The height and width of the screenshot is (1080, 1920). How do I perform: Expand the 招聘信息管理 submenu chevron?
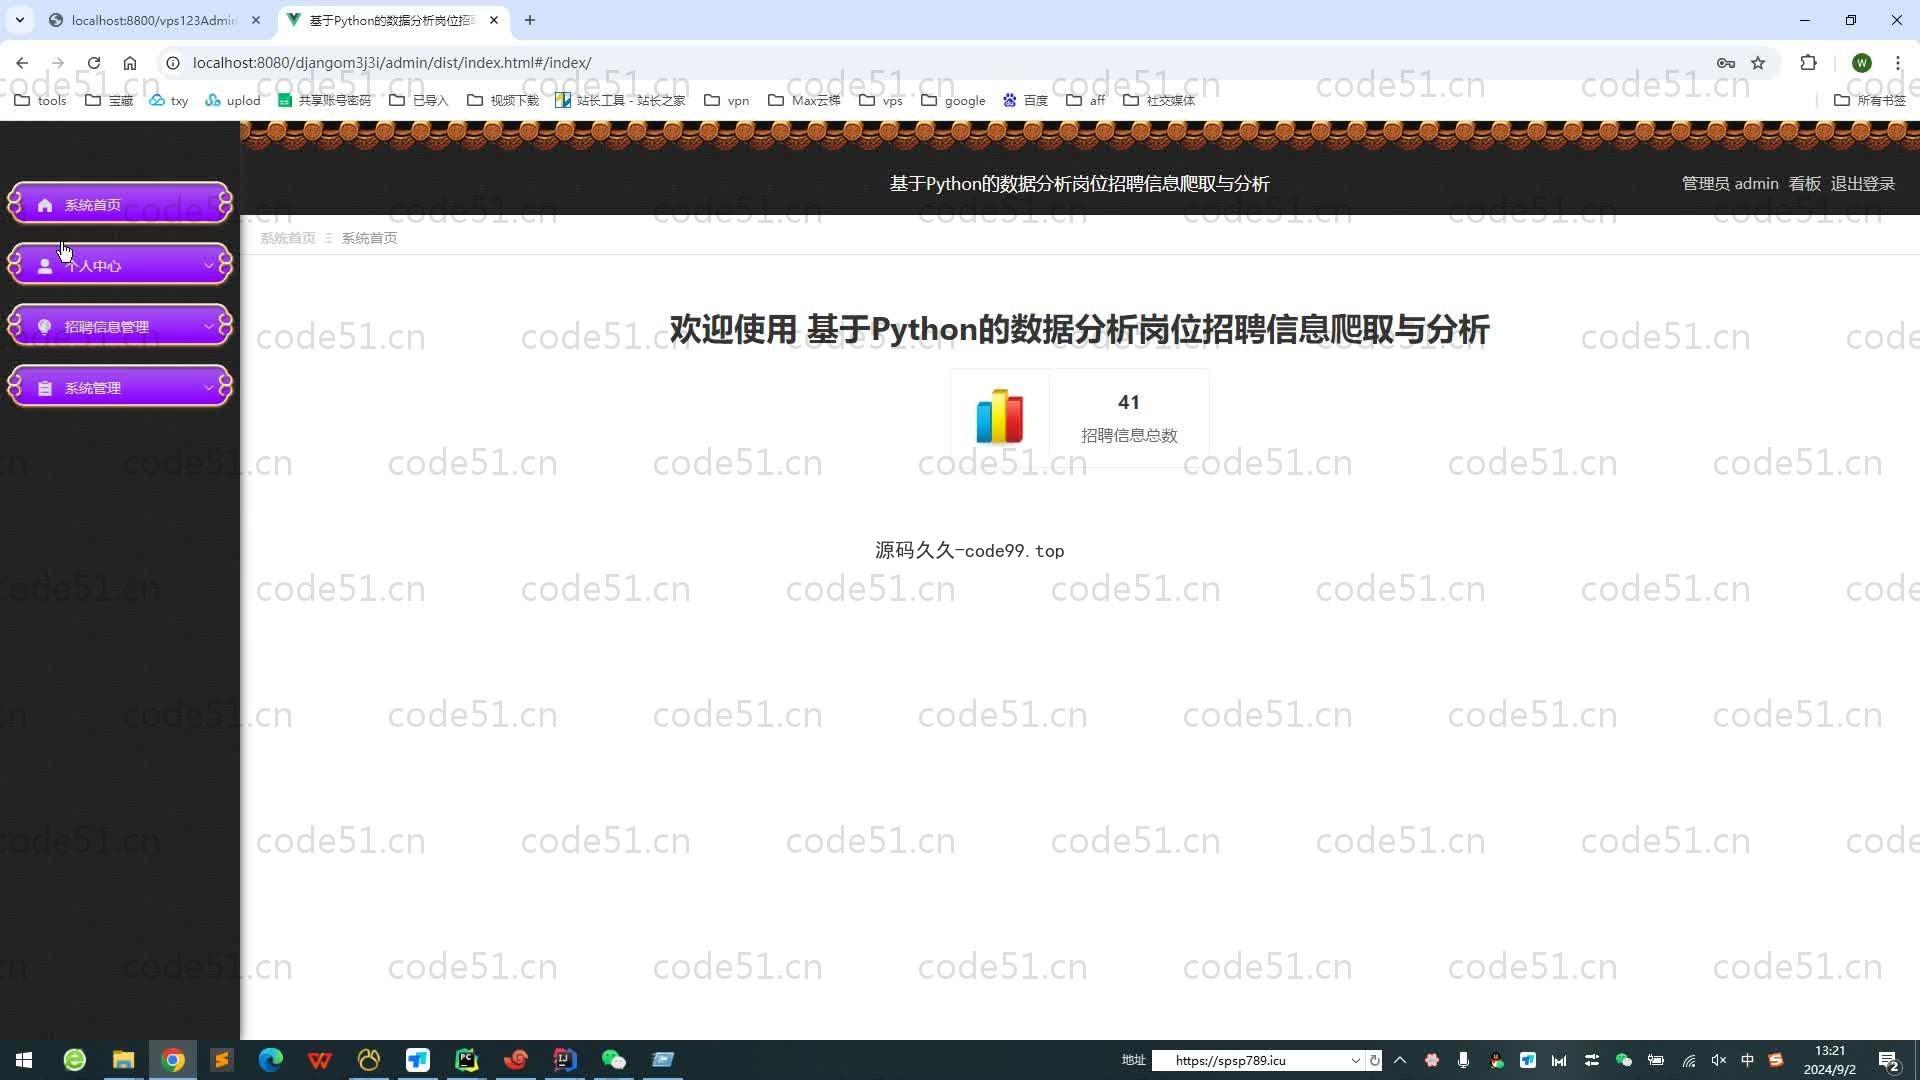tap(208, 327)
